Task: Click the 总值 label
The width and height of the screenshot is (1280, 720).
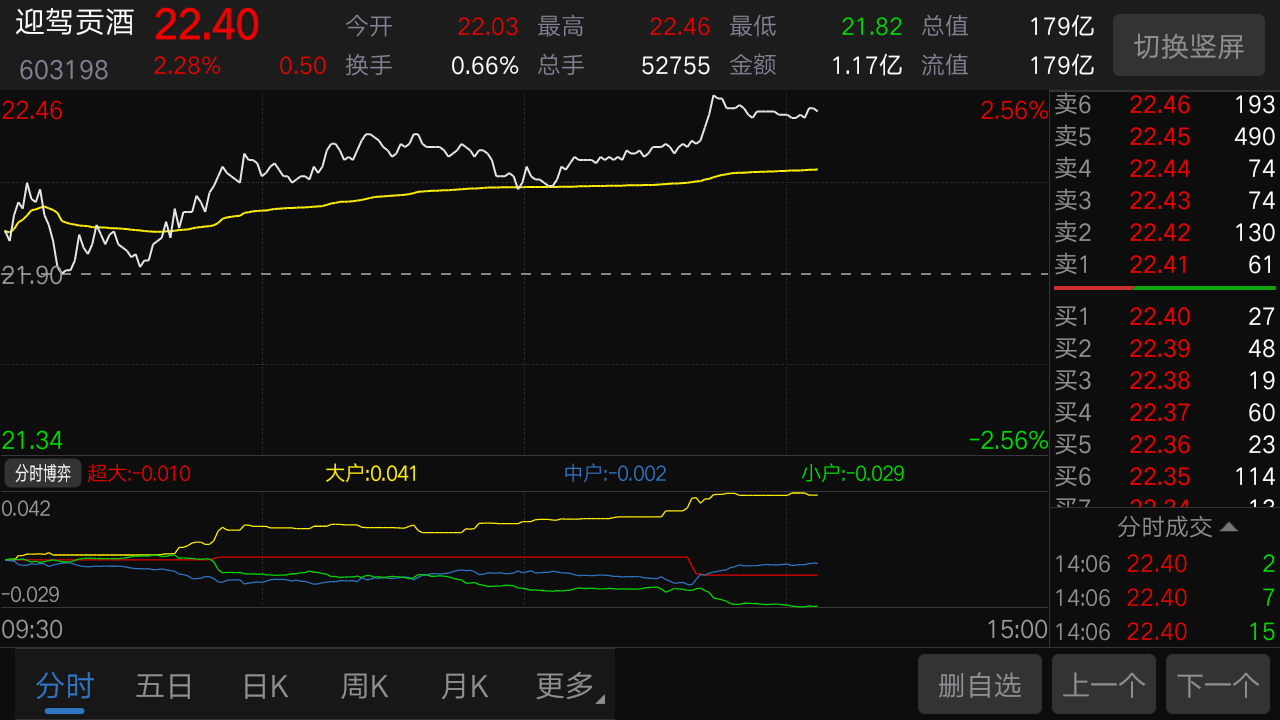Action: (945, 27)
